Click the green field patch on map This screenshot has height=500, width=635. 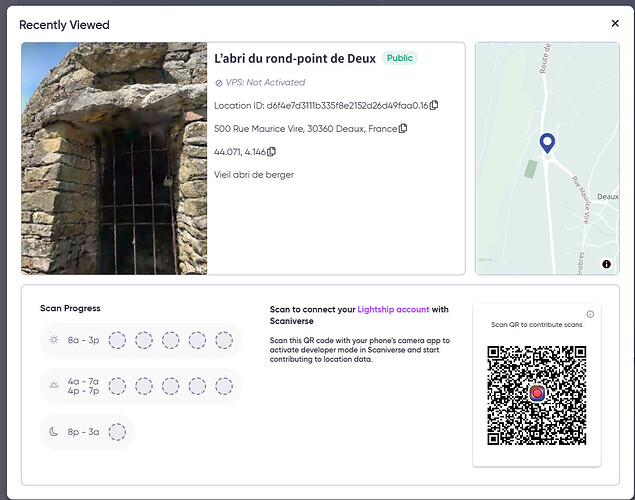click(x=531, y=169)
